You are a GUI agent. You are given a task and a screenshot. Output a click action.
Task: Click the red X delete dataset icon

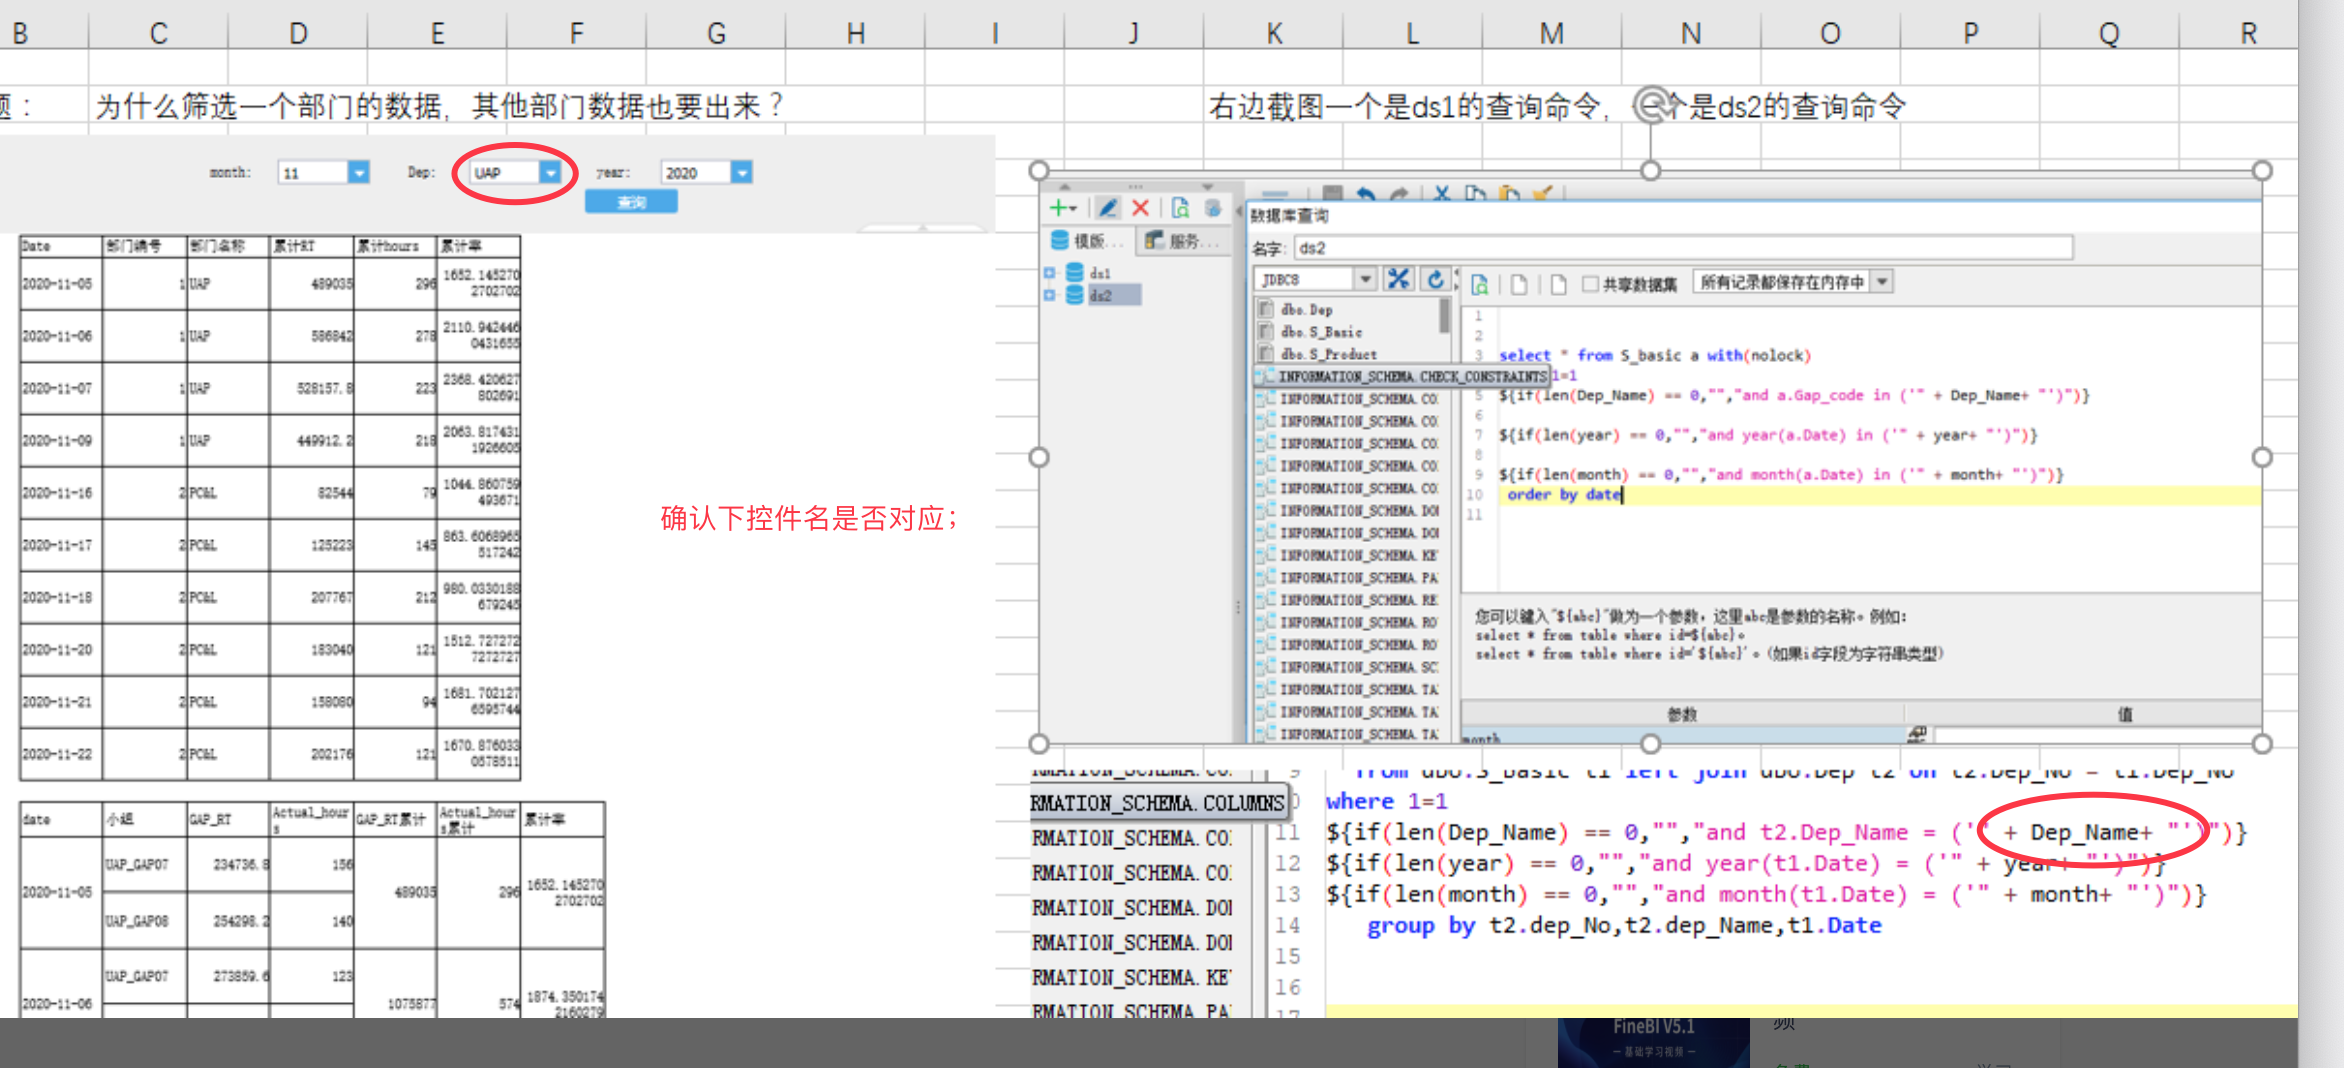click(1140, 208)
